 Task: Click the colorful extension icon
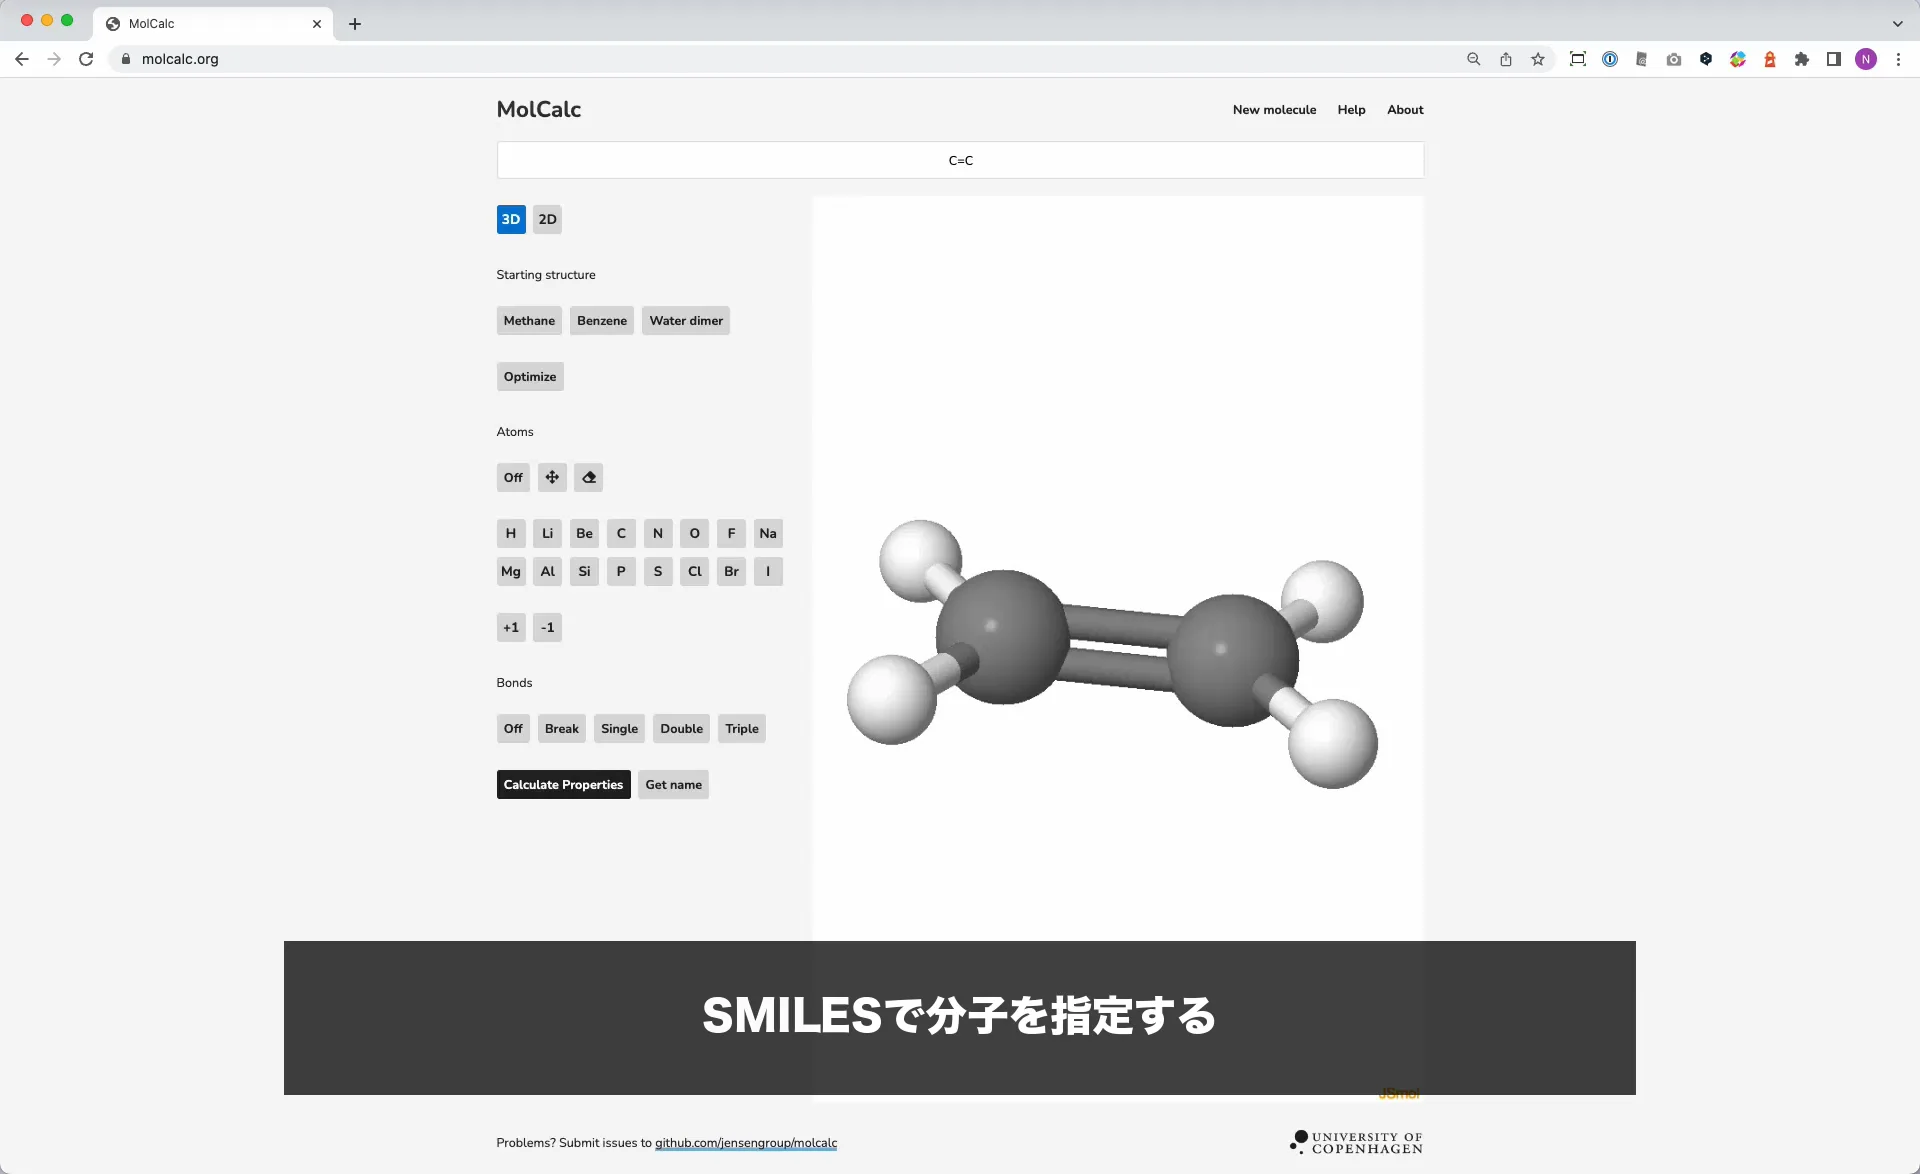pos(1738,59)
